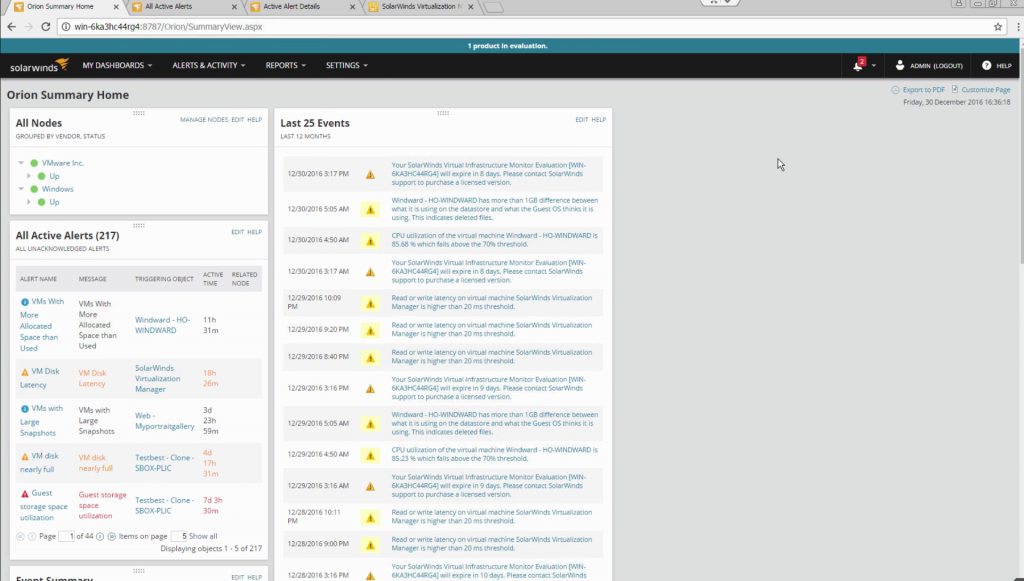Click the site info icon in address bar
This screenshot has width=1024, height=581.
pyautogui.click(x=66, y=27)
